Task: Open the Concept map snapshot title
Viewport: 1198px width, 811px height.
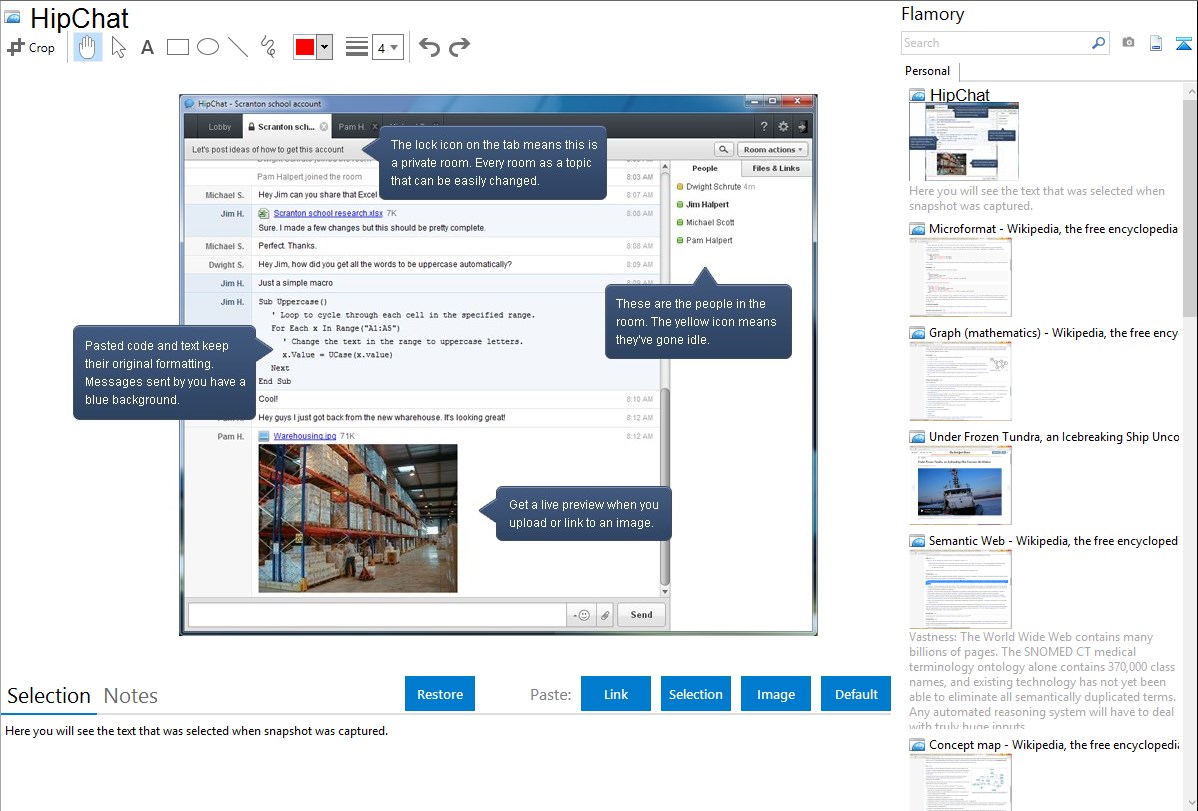Action: point(1054,744)
